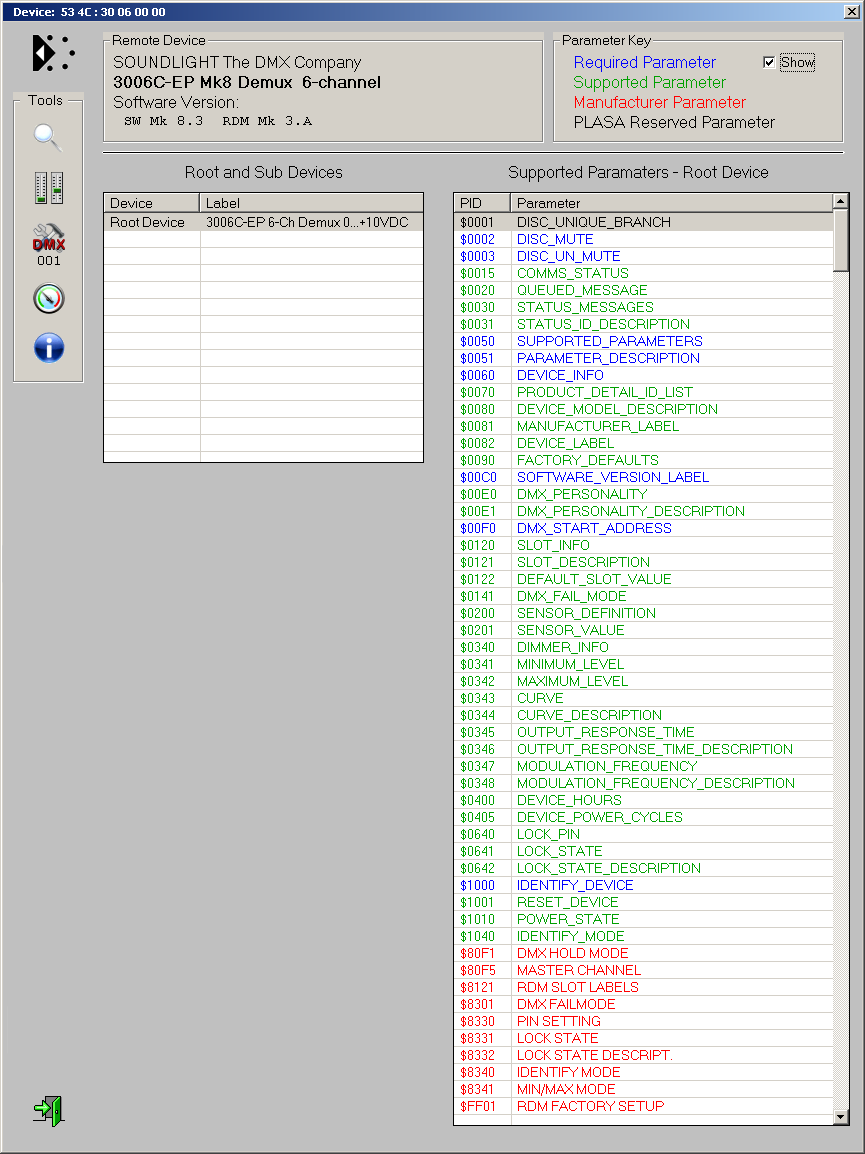Click the green exit door icon
The height and width of the screenshot is (1154, 865).
tap(48, 1110)
